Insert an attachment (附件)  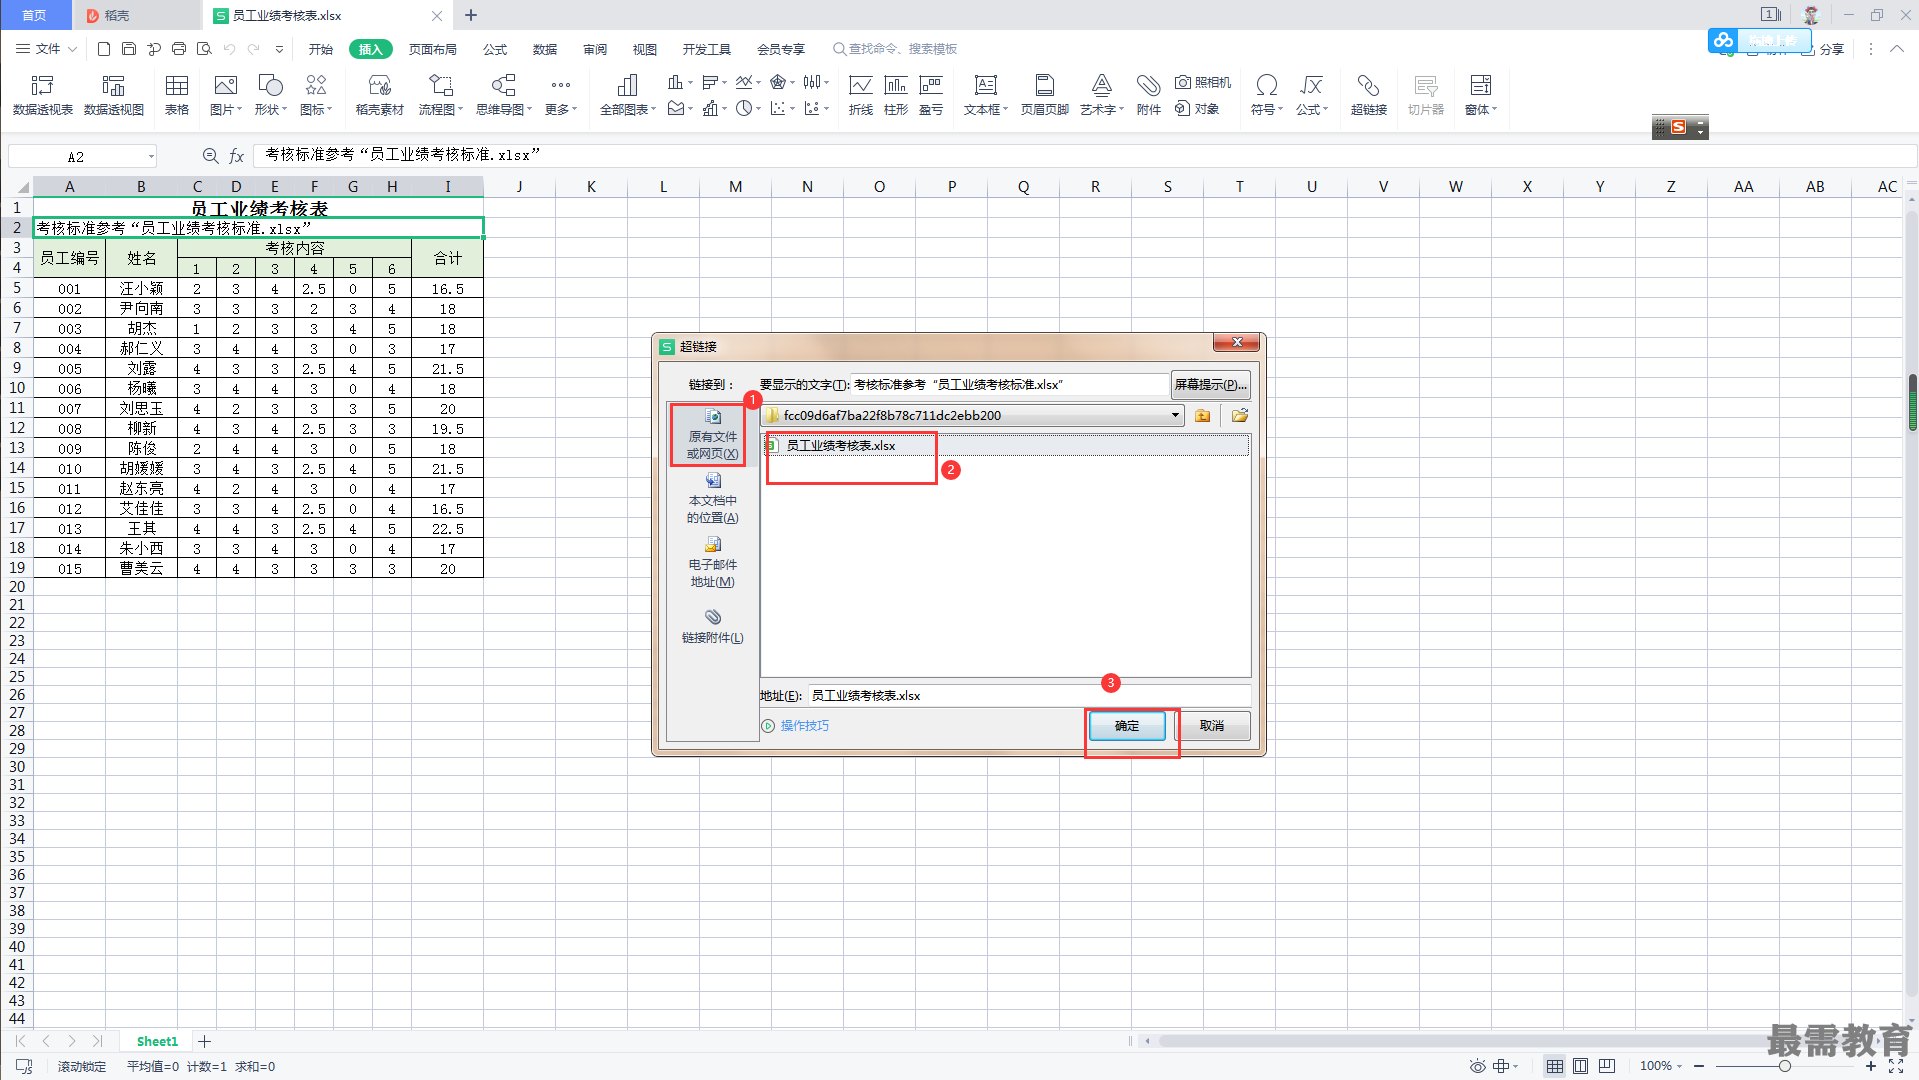pos(1149,95)
